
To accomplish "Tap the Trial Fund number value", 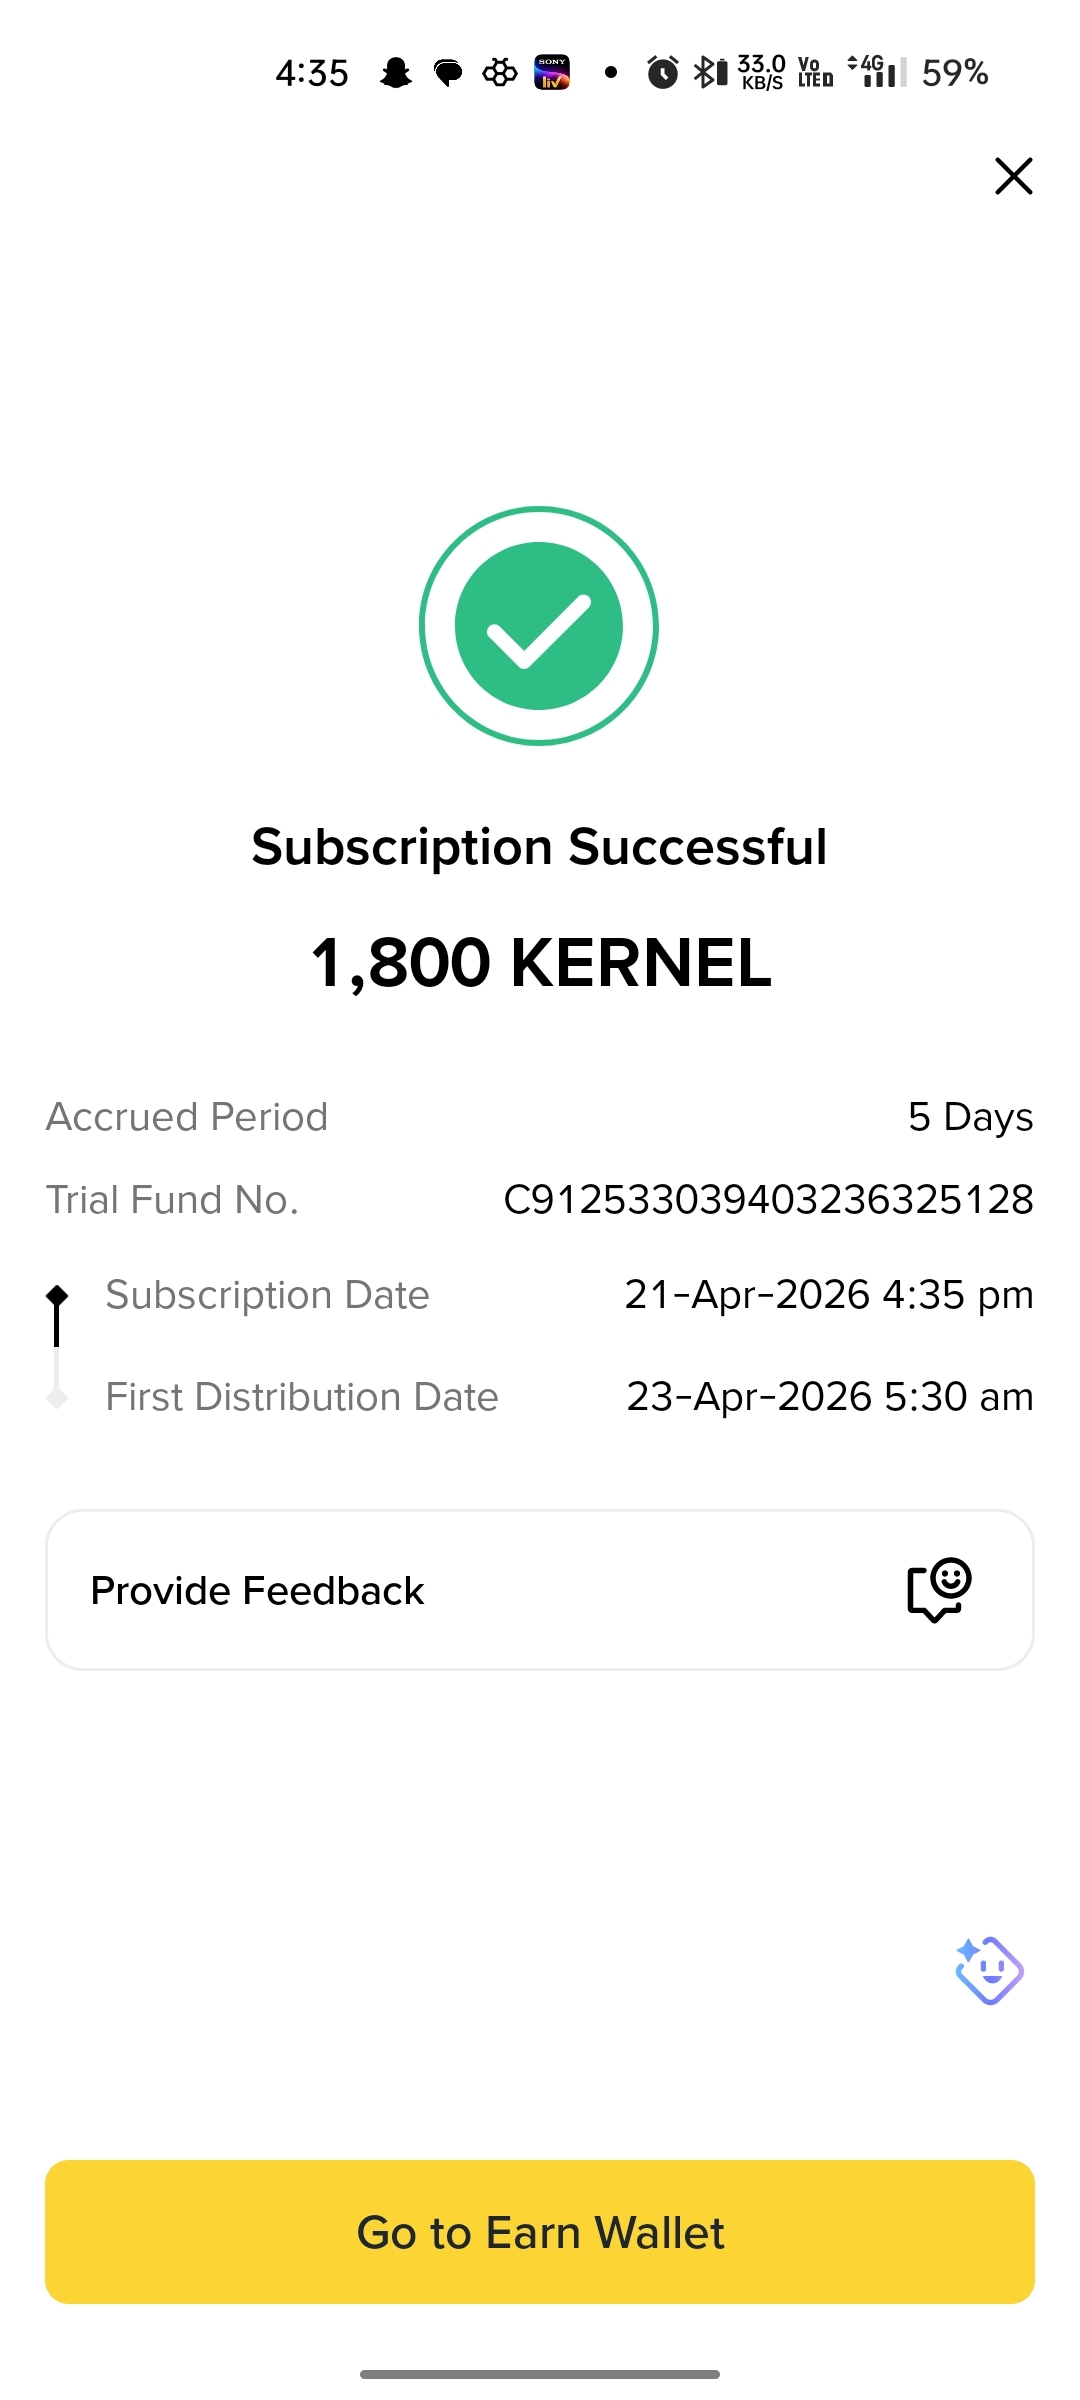I will tap(768, 1199).
